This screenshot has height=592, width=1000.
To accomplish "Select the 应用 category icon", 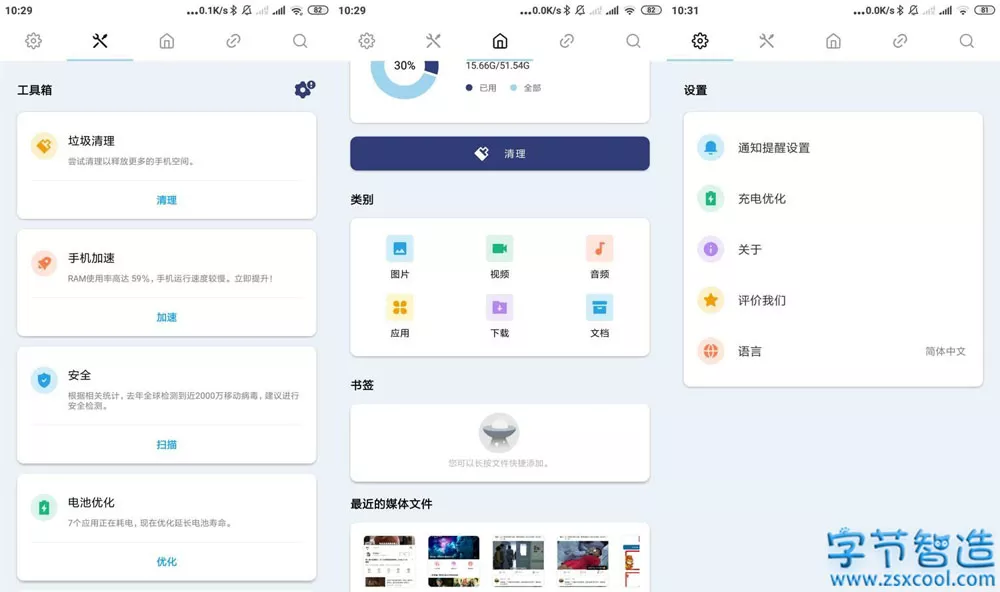I will coord(400,308).
